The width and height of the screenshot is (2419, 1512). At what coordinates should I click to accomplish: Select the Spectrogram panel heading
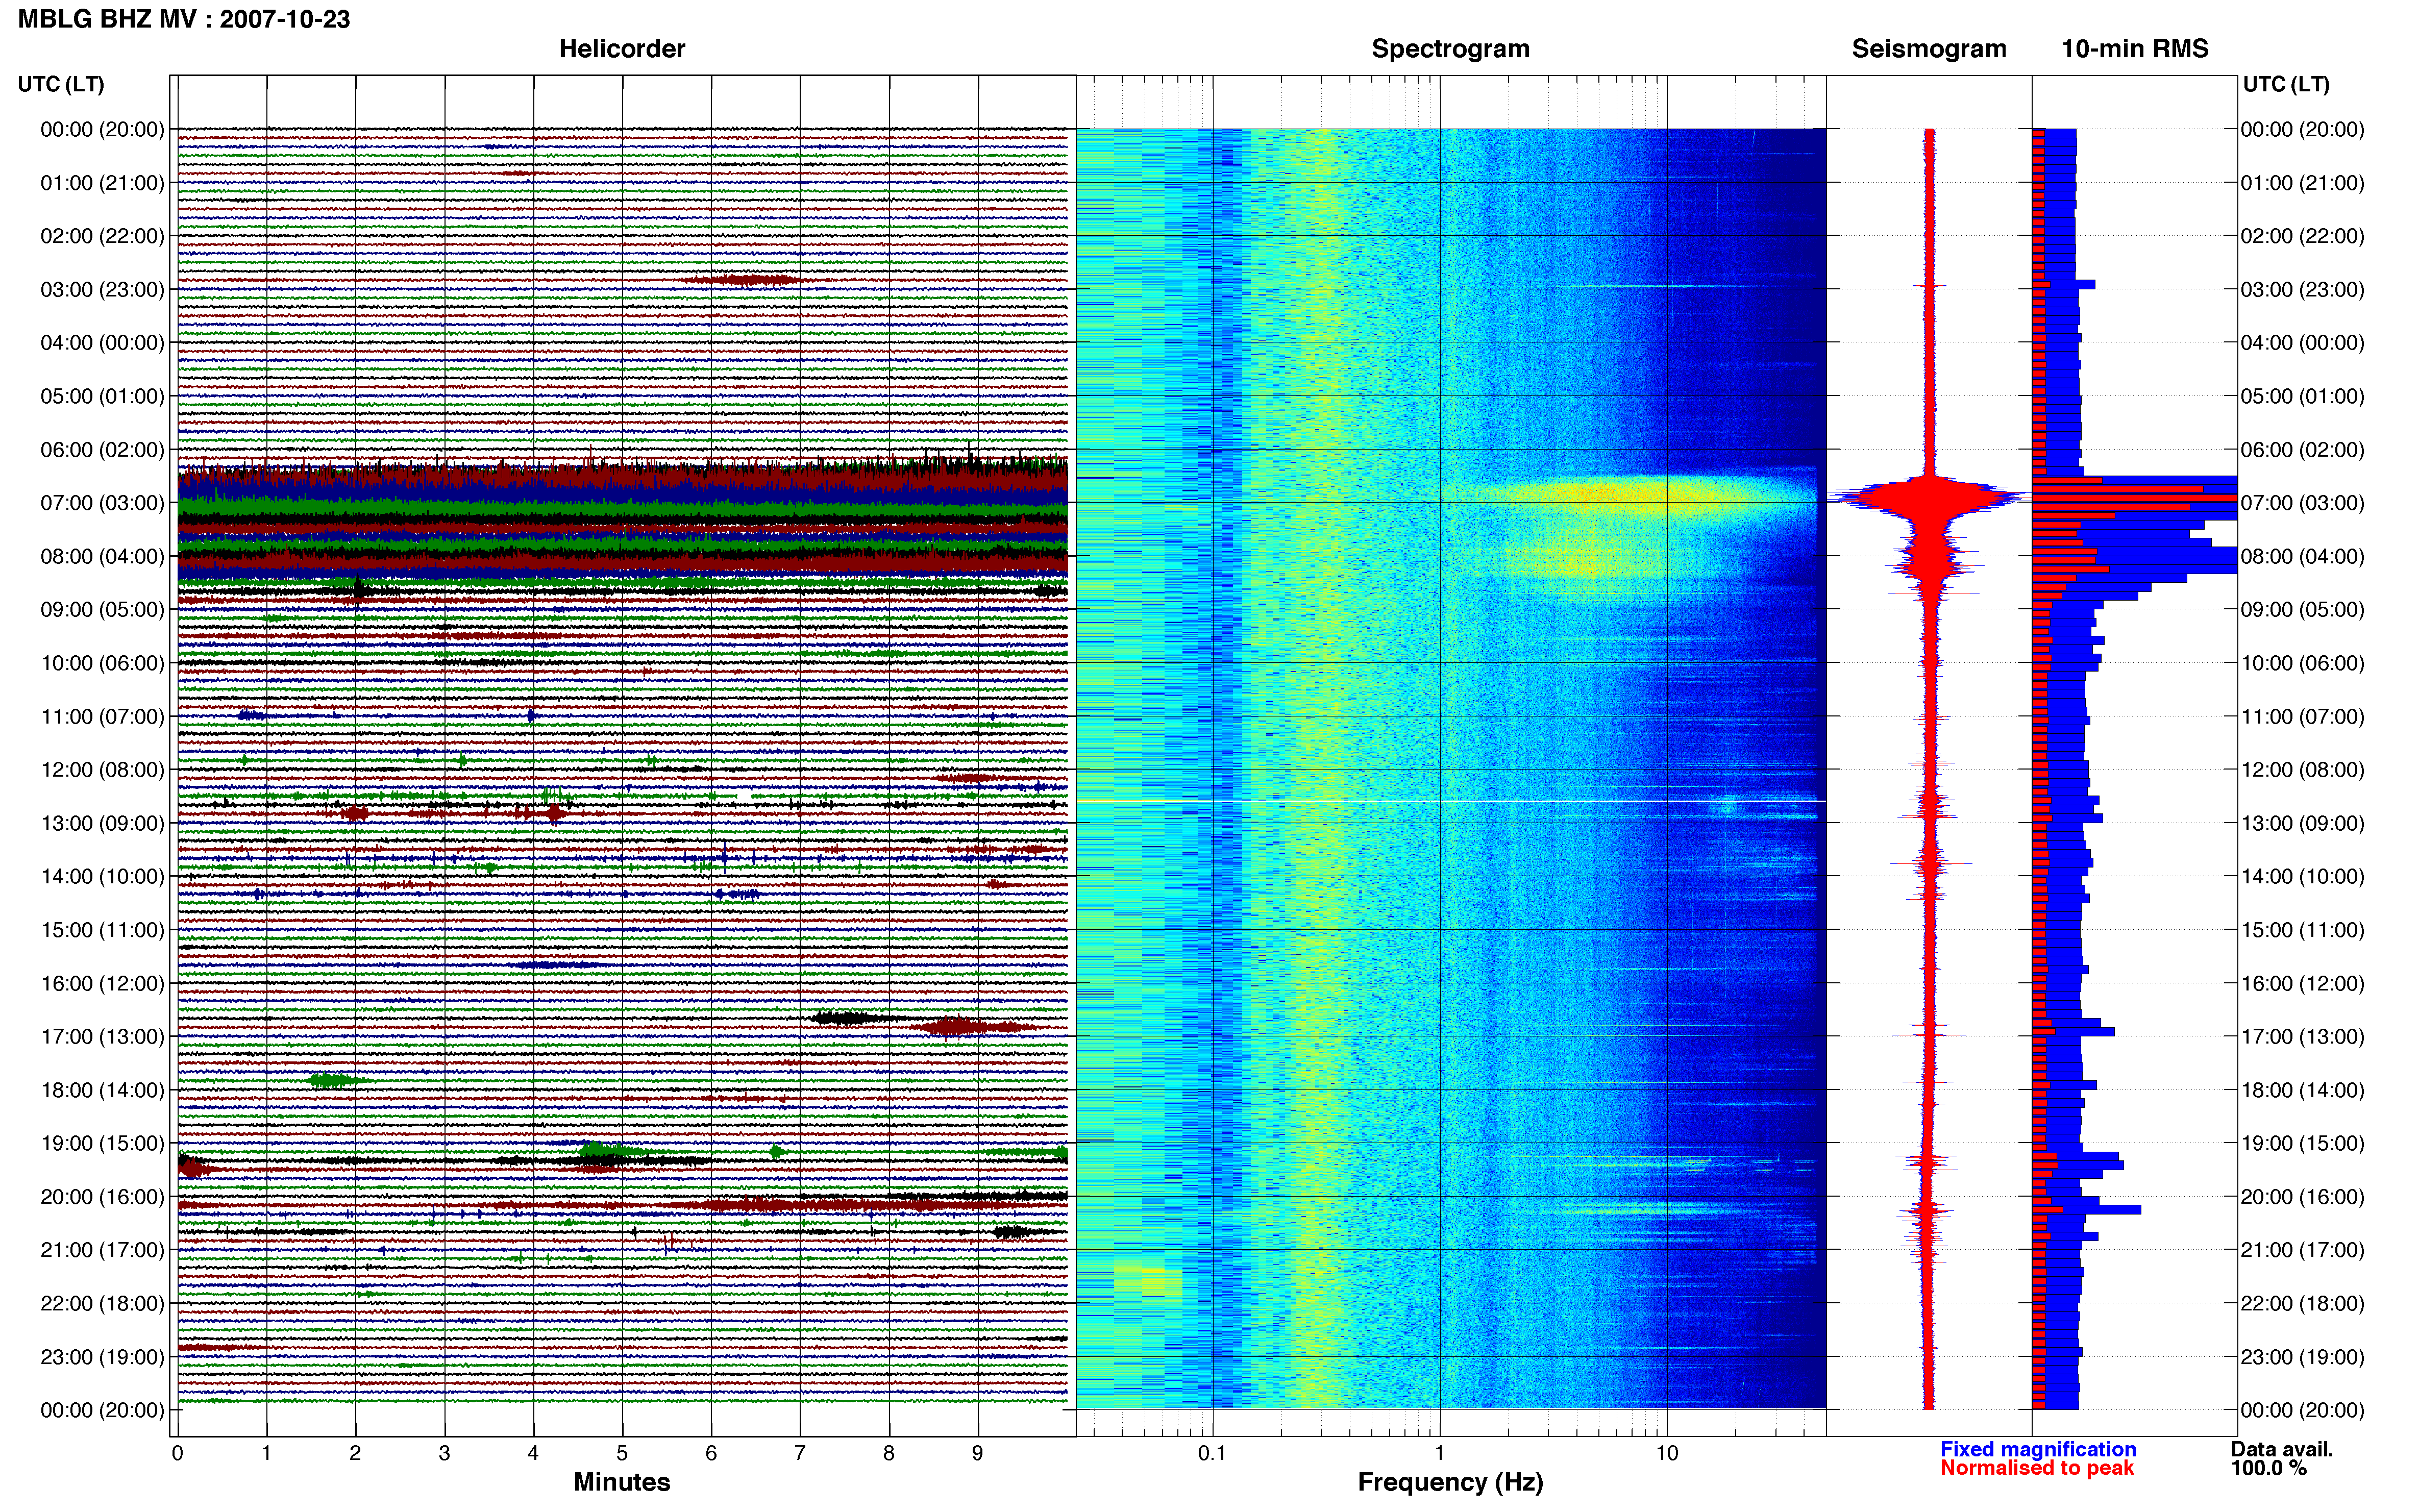coord(1450,49)
